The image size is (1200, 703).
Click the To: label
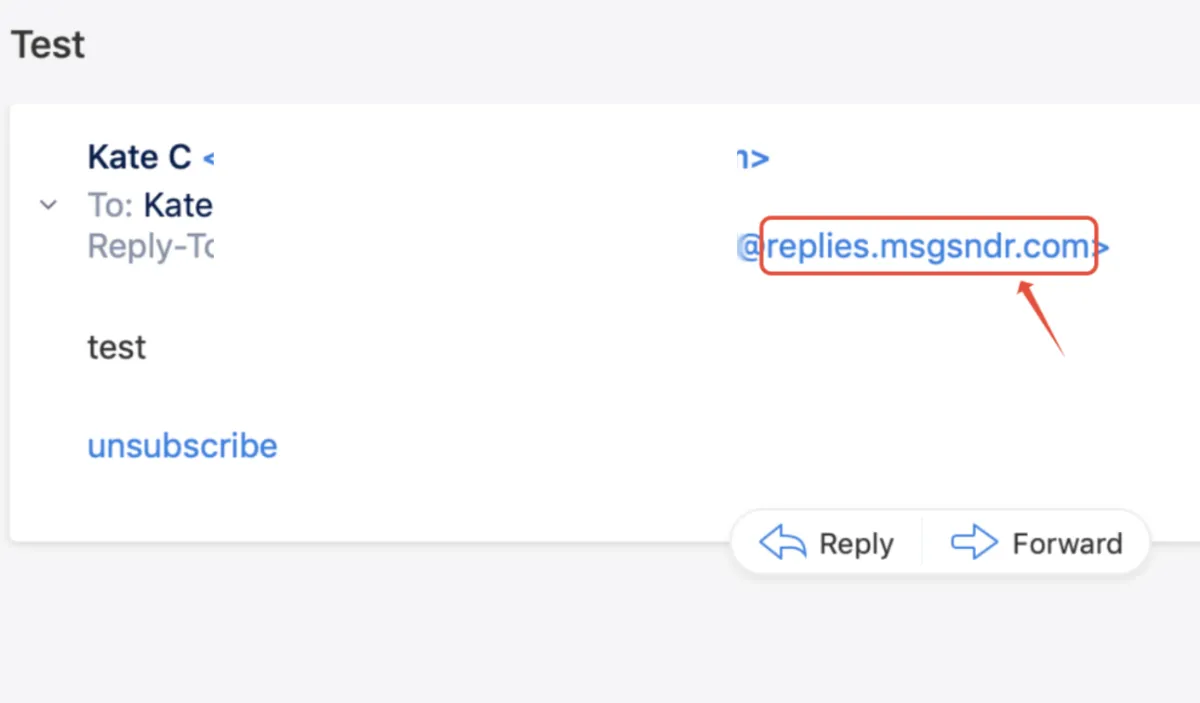(x=110, y=206)
